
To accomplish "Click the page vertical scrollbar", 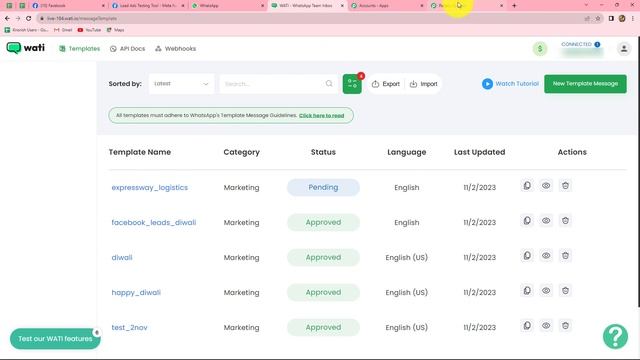I will [x=638, y=171].
